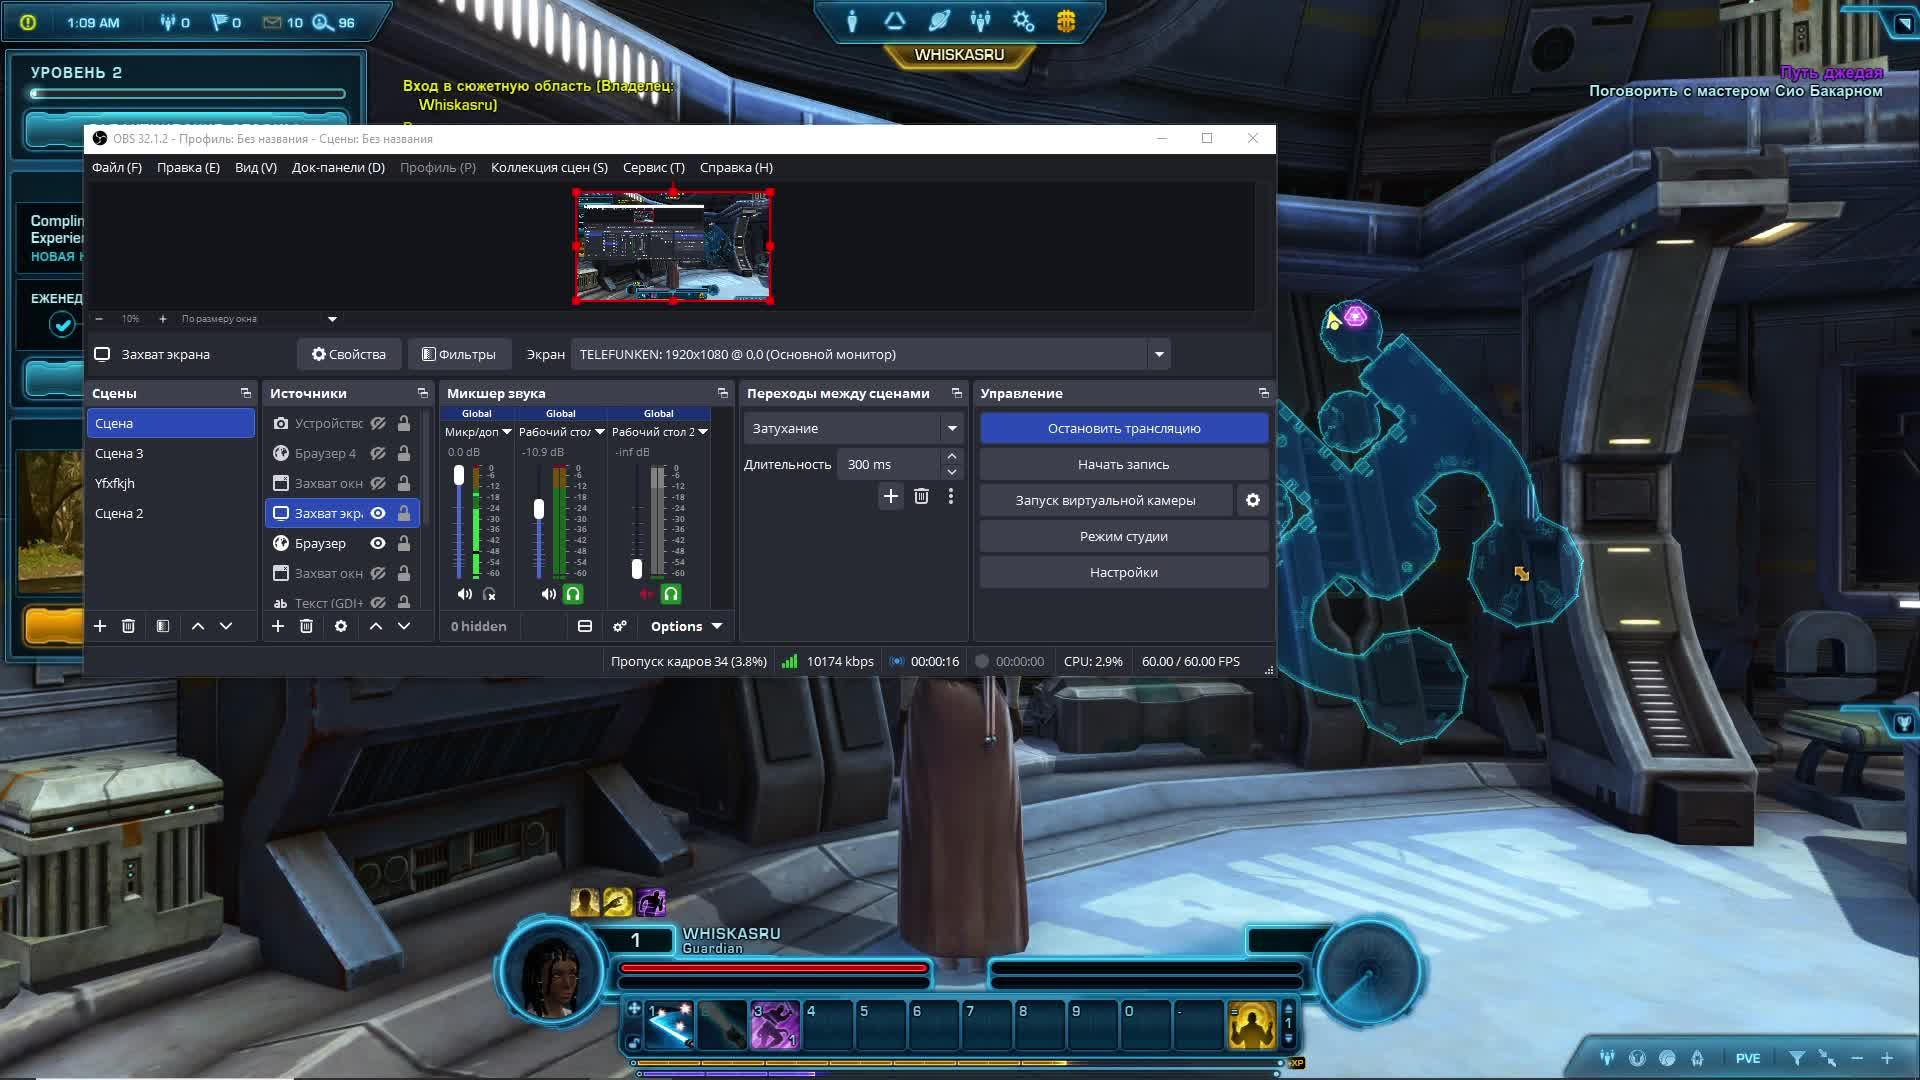1920x1080 pixels.
Task: Float the Сцены dock panel
Action: pyautogui.click(x=246, y=393)
